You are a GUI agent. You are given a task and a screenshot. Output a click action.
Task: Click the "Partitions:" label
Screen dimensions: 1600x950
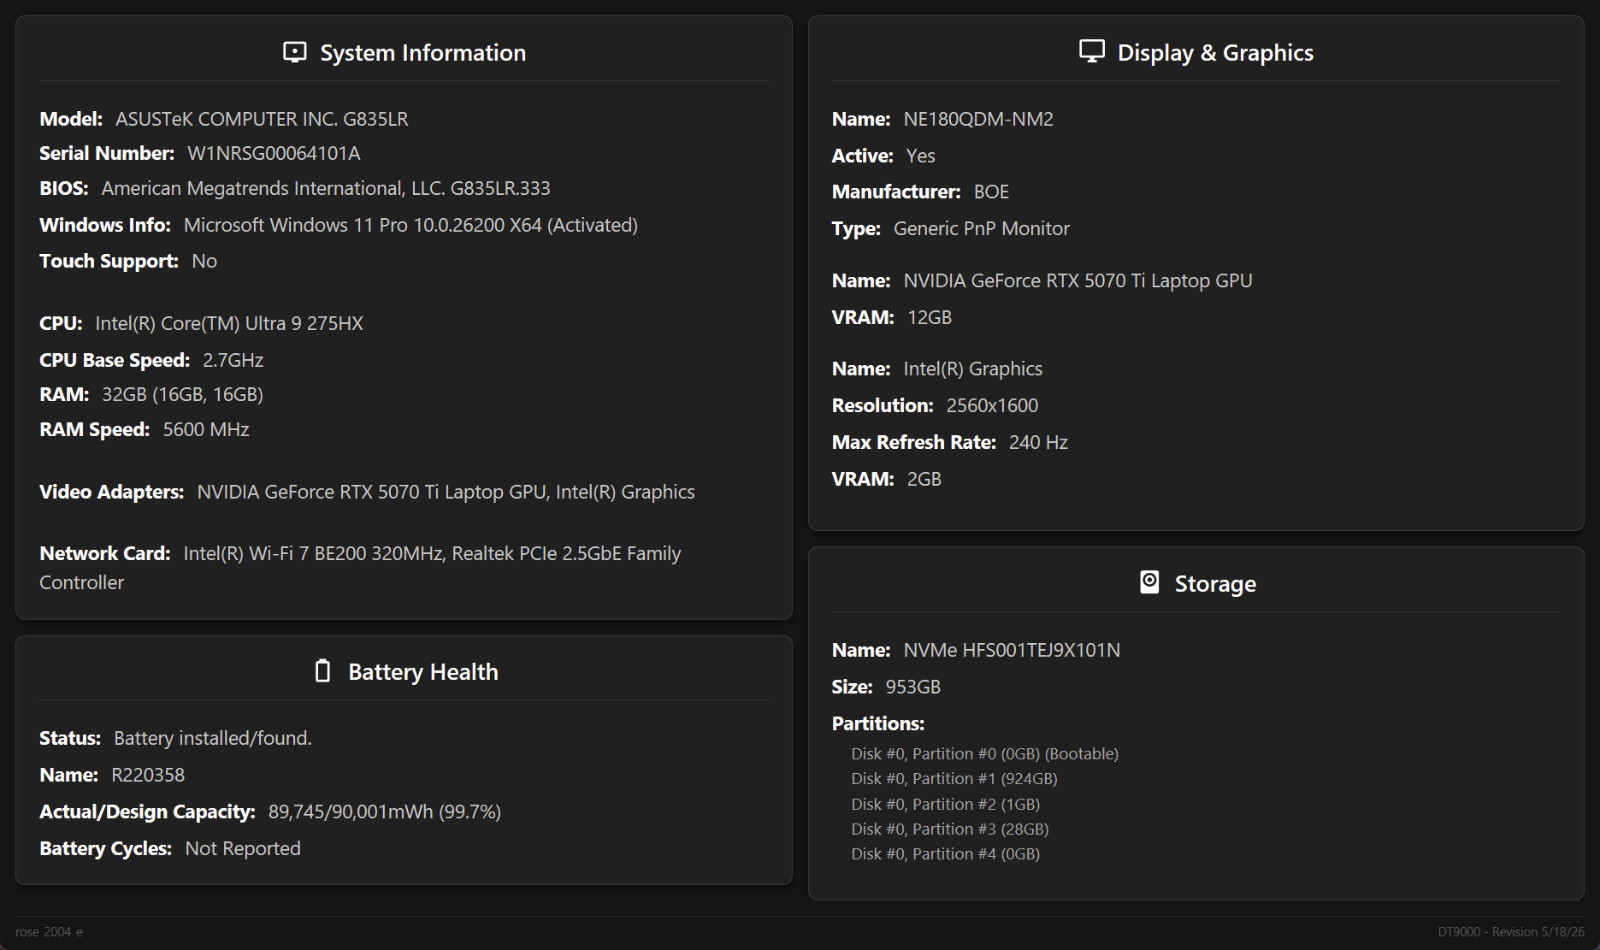(x=878, y=724)
